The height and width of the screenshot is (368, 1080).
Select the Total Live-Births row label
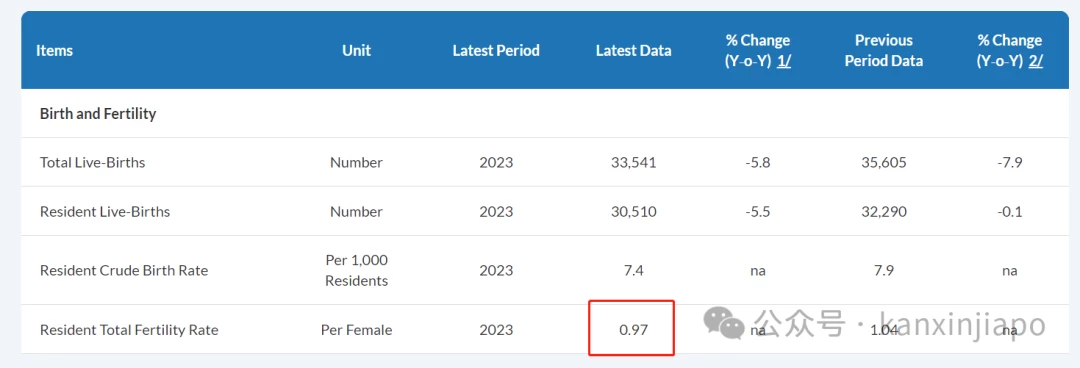(92, 163)
